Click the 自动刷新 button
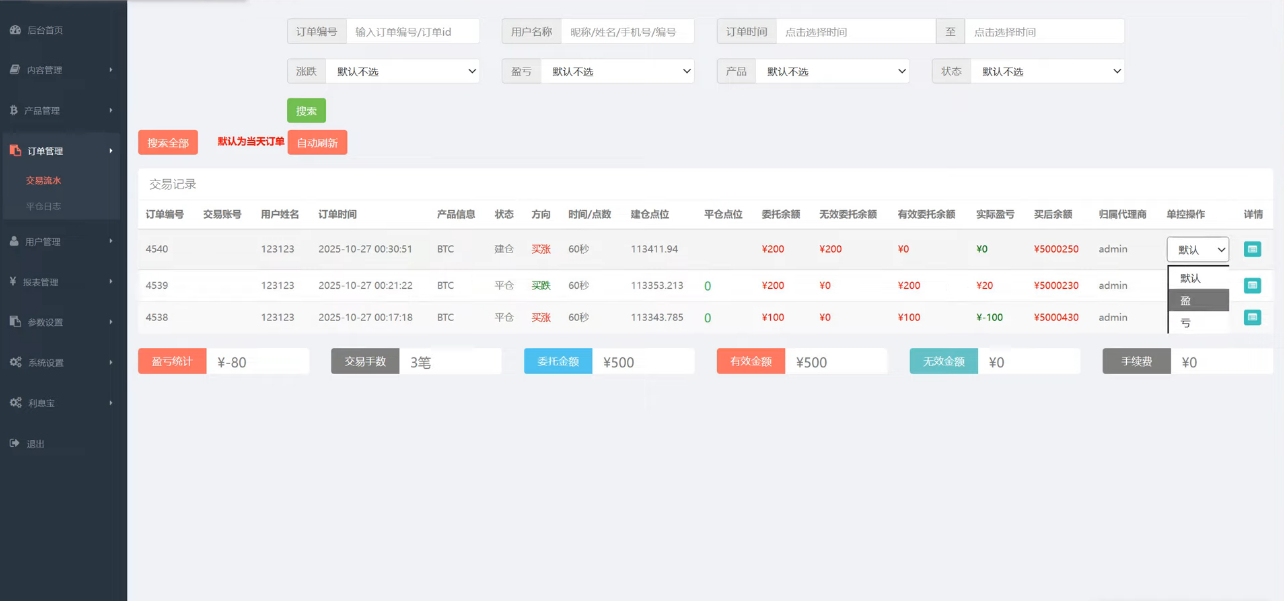 coord(318,142)
